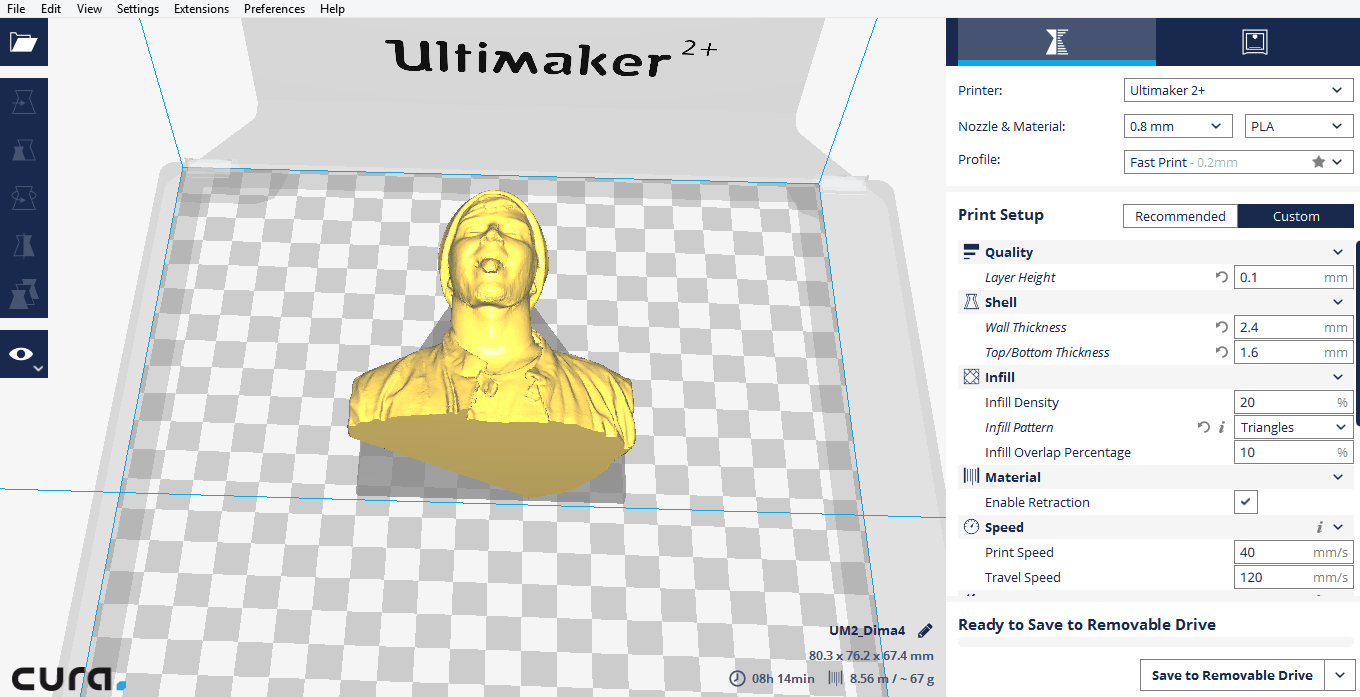Open file with the folder icon
Viewport: 1360px width, 697px height.
point(23,42)
